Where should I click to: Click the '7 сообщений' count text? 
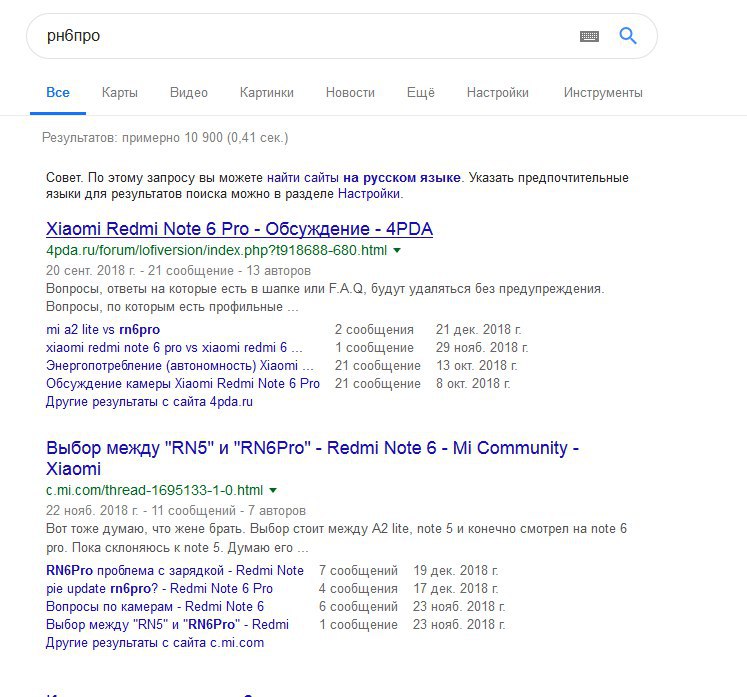(358, 571)
